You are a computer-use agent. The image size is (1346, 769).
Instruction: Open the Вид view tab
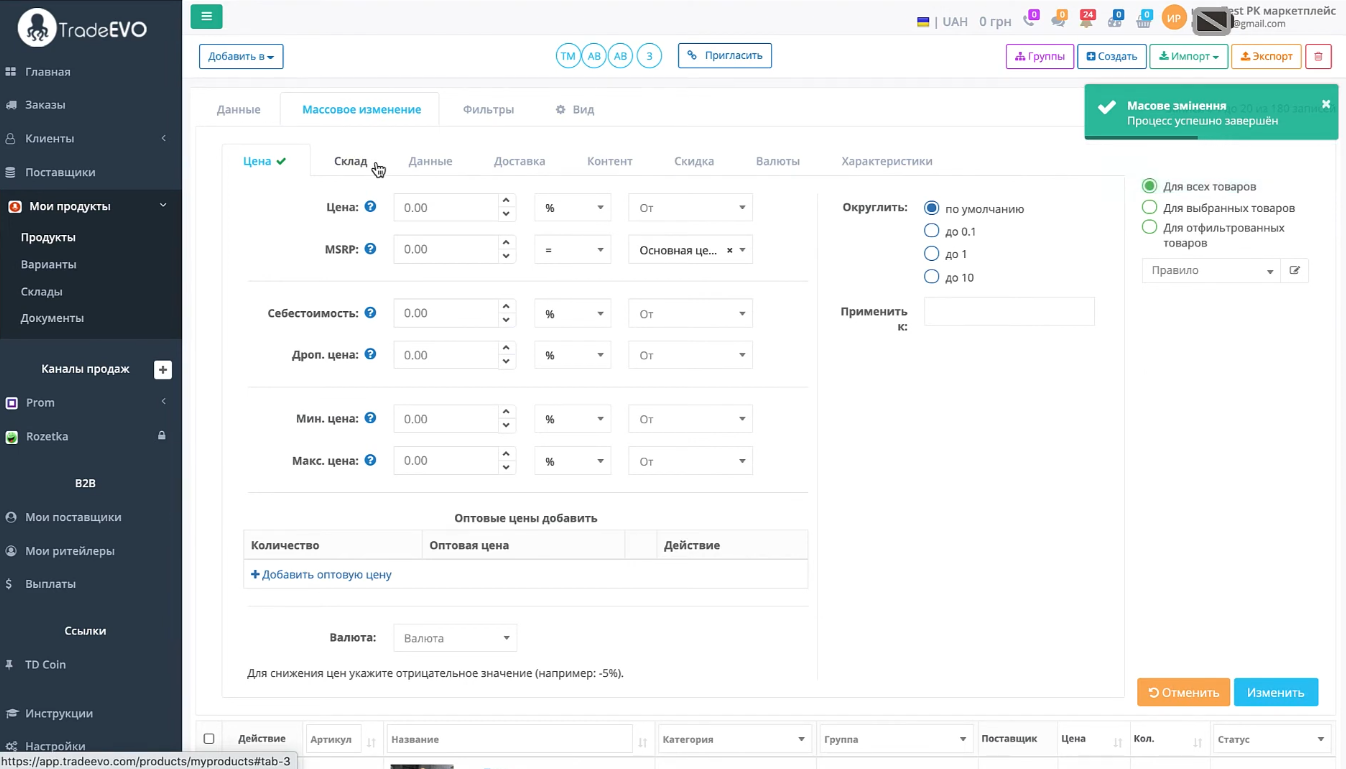point(575,109)
